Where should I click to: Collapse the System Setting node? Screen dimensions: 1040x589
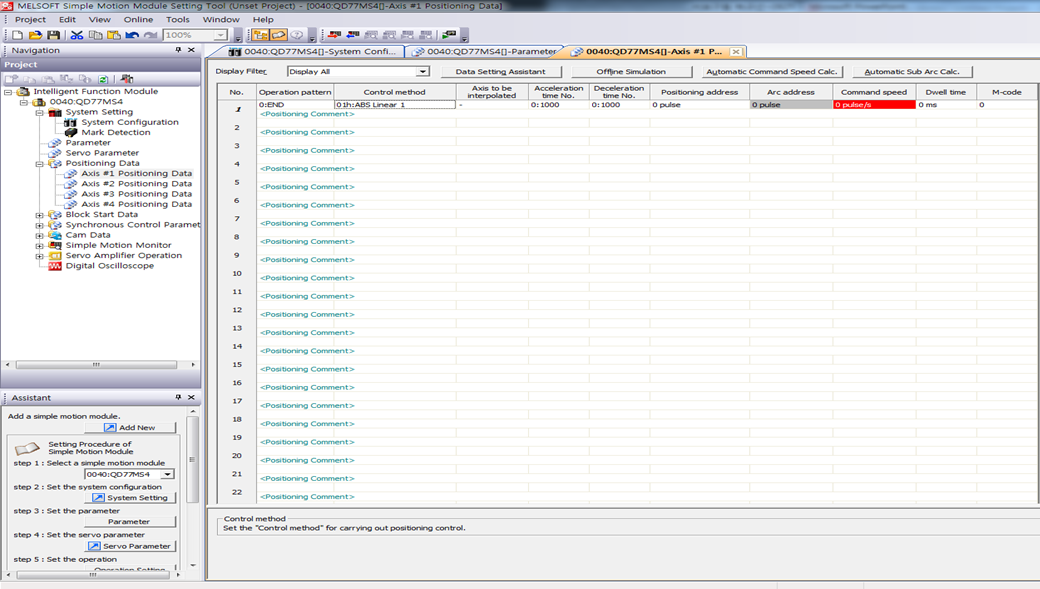click(x=40, y=112)
